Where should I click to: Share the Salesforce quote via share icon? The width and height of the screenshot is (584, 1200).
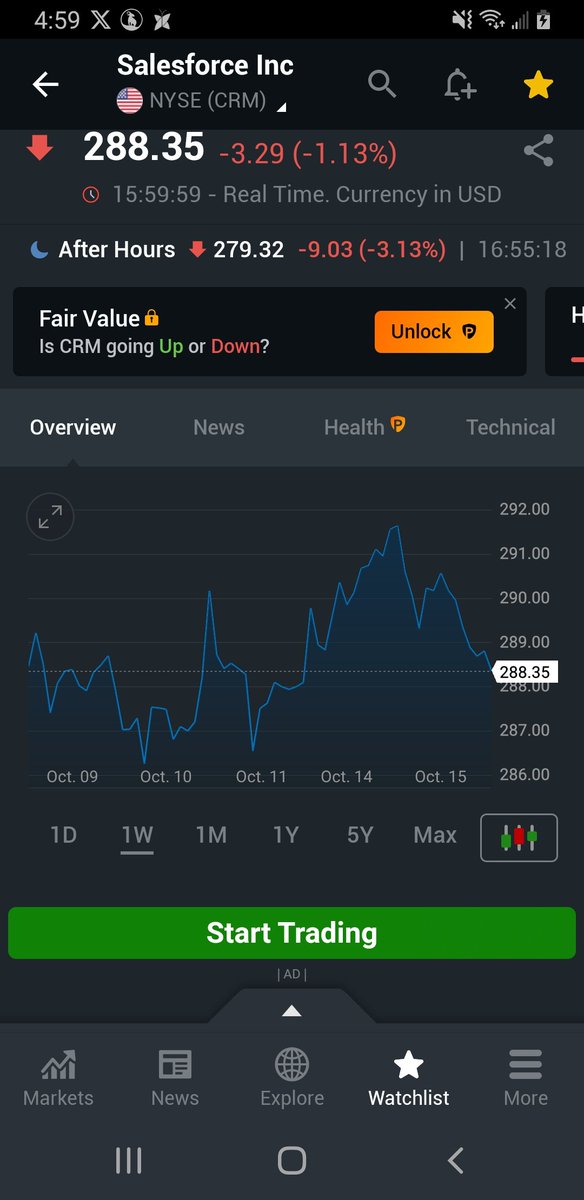coord(538,152)
